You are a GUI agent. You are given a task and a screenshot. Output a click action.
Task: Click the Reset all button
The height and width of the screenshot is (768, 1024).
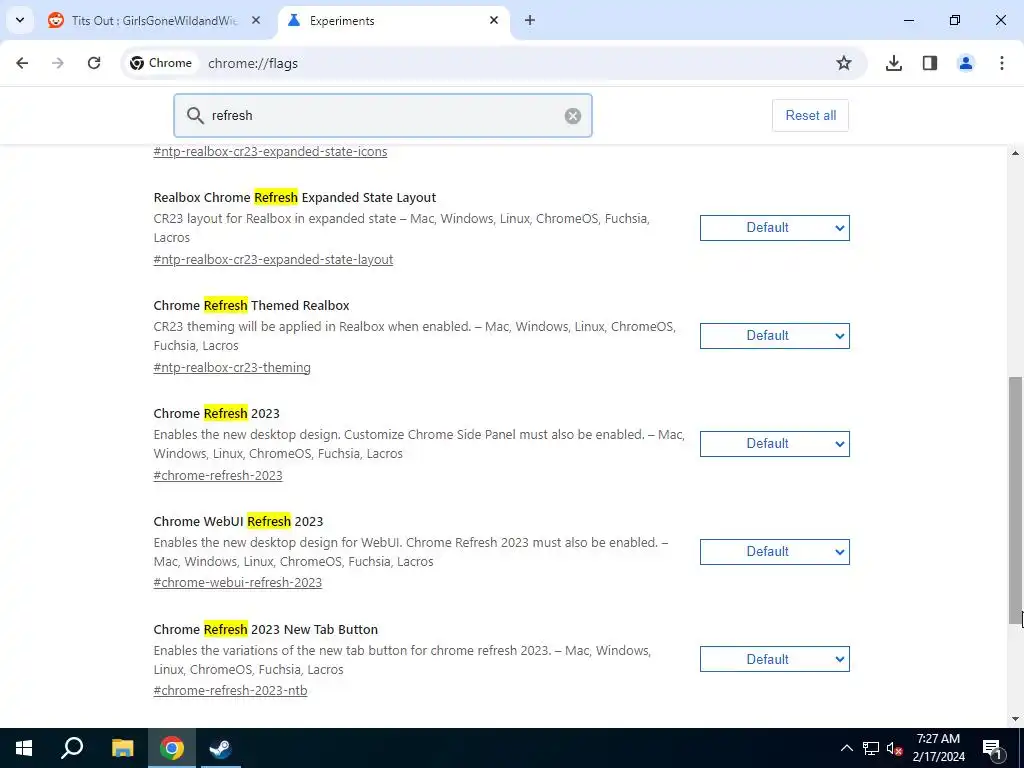pos(810,116)
